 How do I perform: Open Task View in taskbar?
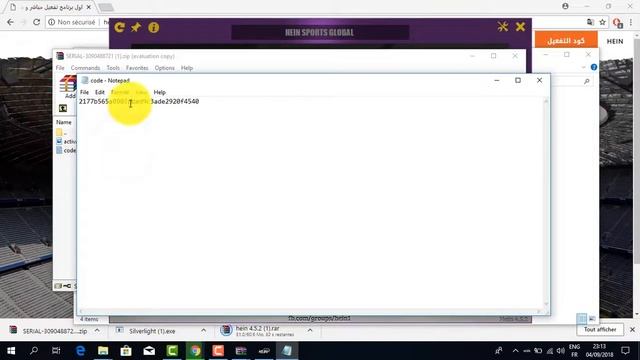tap(56, 351)
